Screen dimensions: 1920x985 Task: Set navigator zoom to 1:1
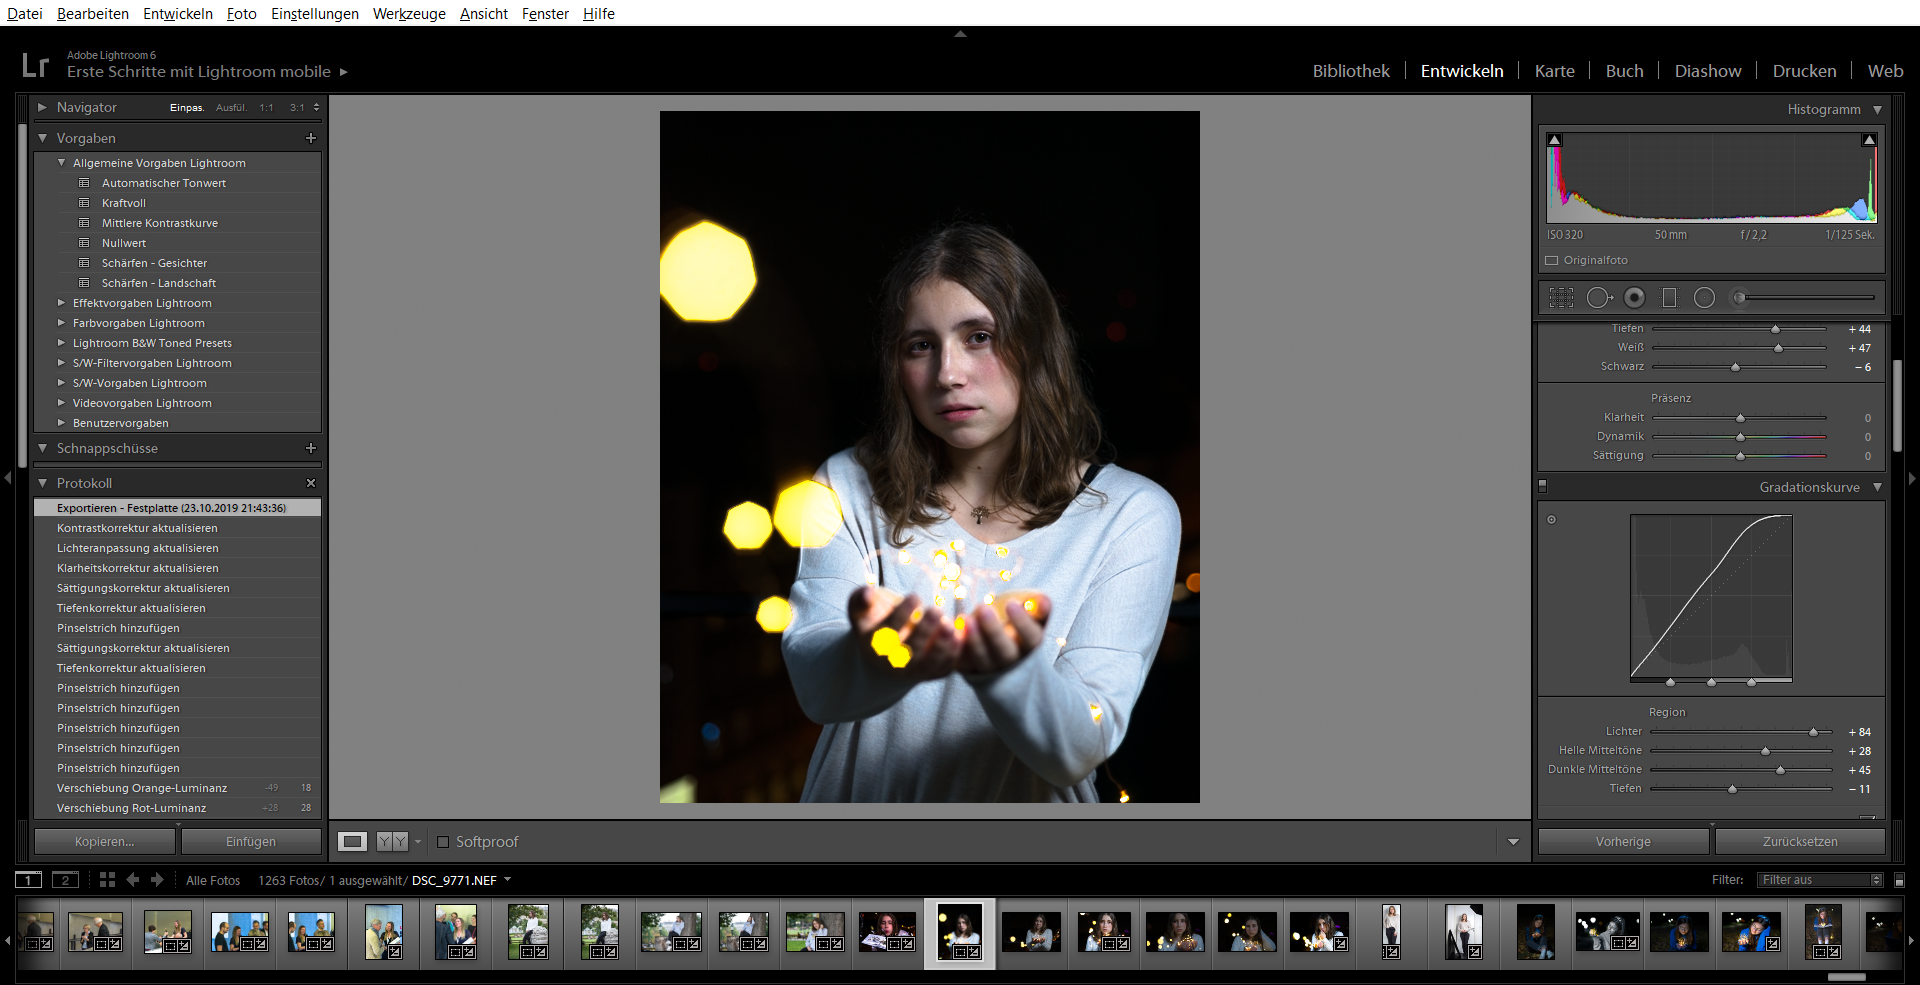(266, 107)
